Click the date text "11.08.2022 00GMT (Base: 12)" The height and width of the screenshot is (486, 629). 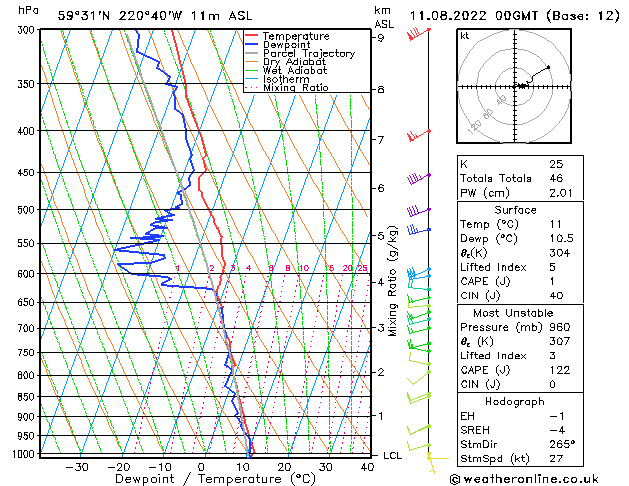(514, 16)
